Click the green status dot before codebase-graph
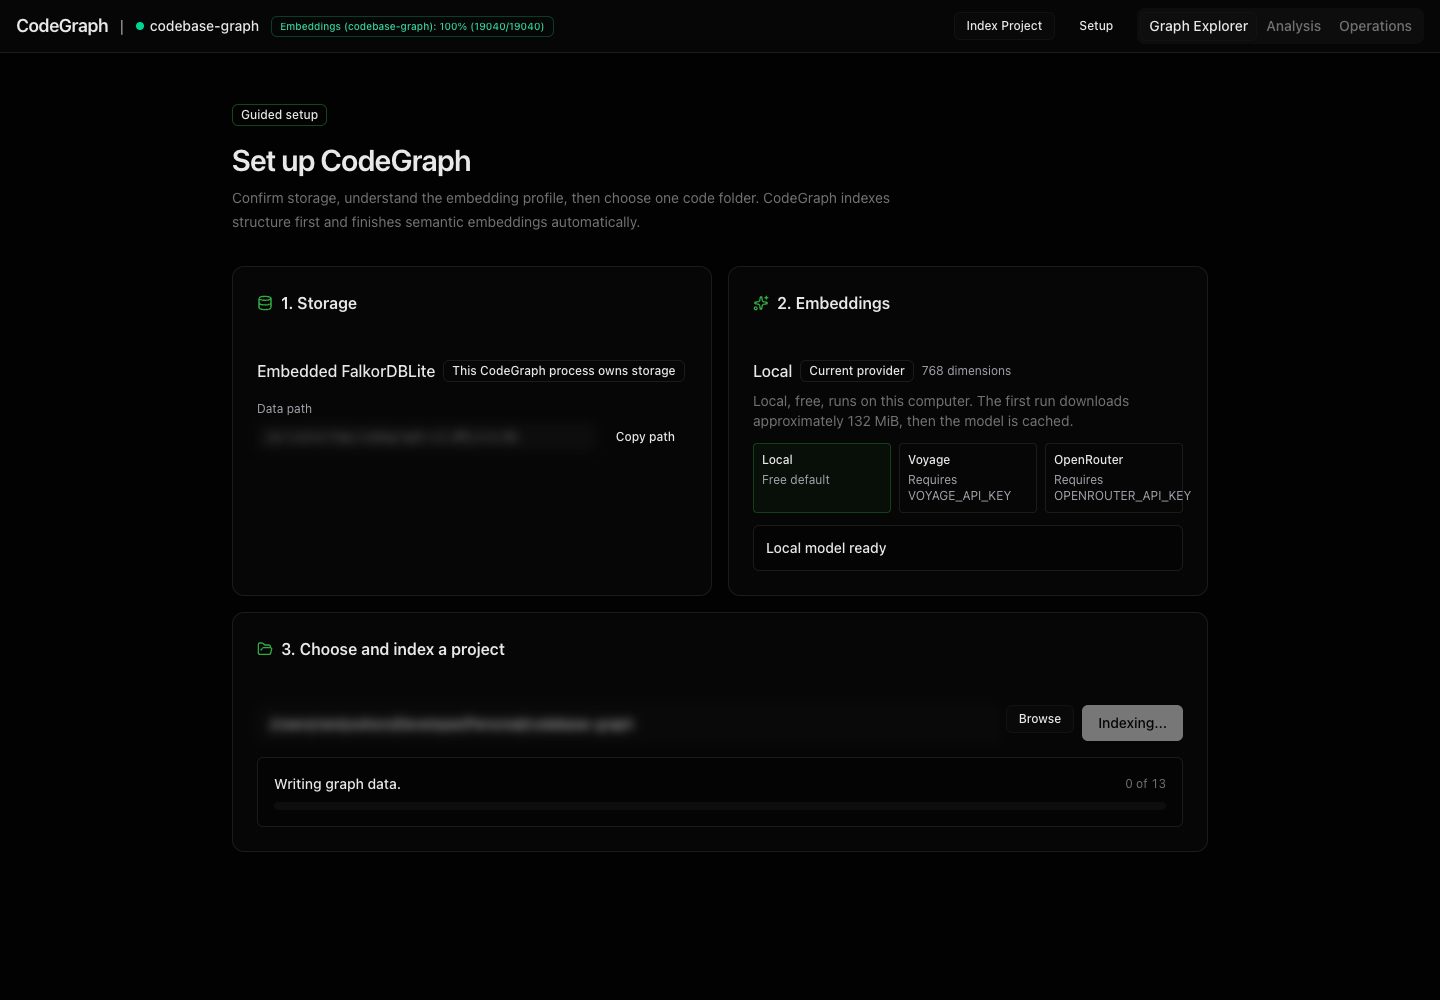The image size is (1440, 1000). (140, 26)
